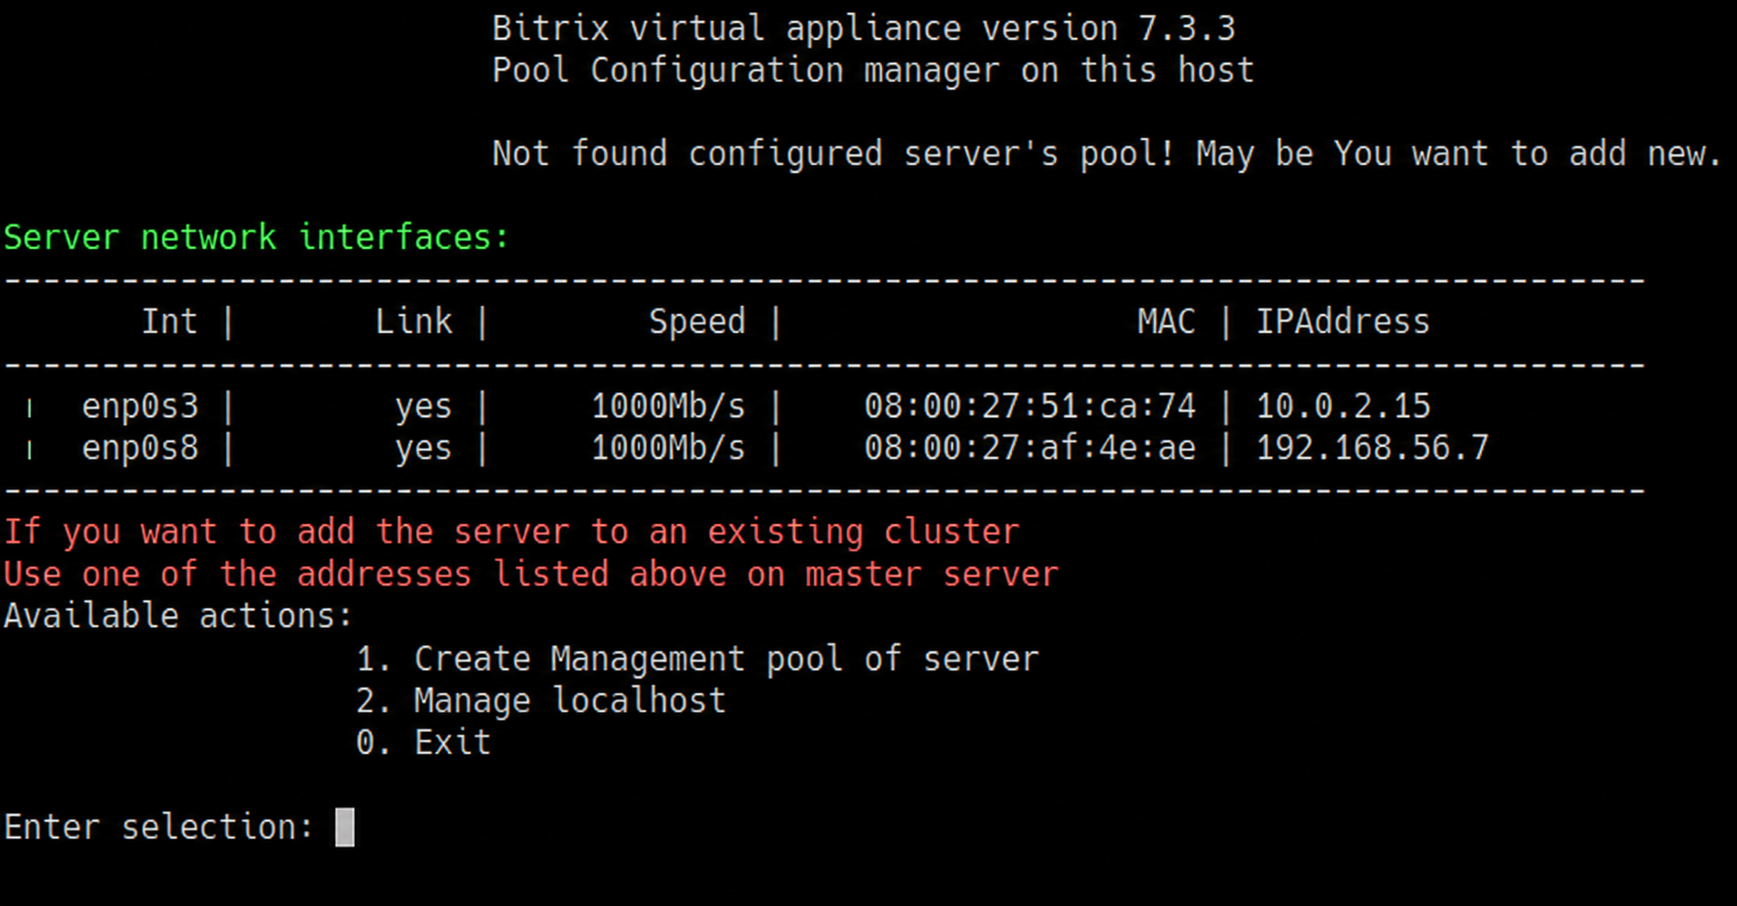Click the 'Server network interfaces:' heading
This screenshot has width=1737, height=906.
pyautogui.click(x=257, y=238)
